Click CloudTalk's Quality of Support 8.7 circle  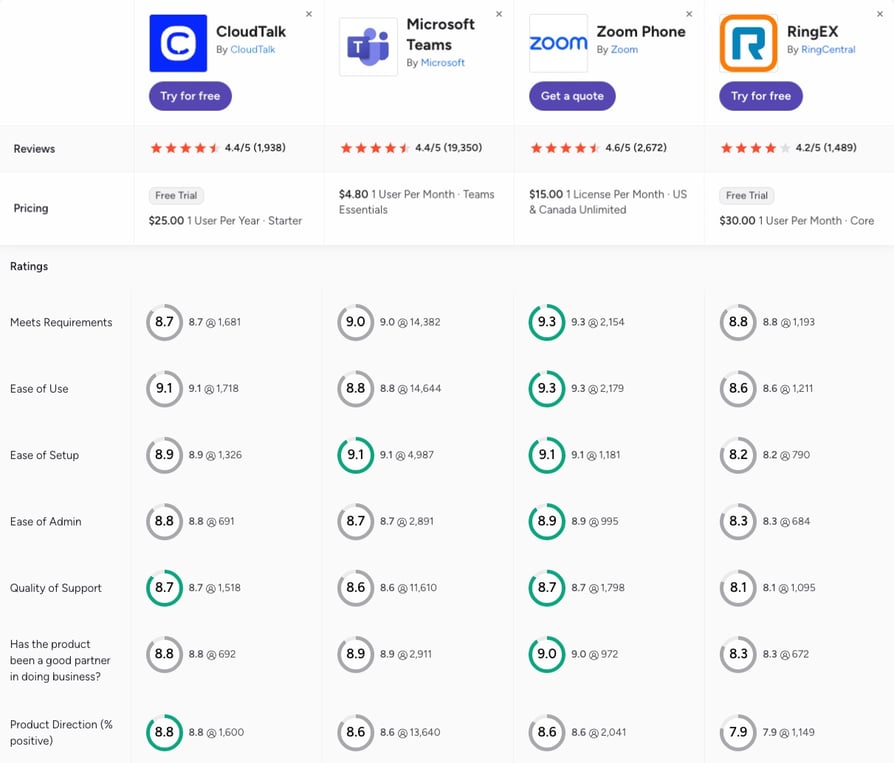click(164, 587)
